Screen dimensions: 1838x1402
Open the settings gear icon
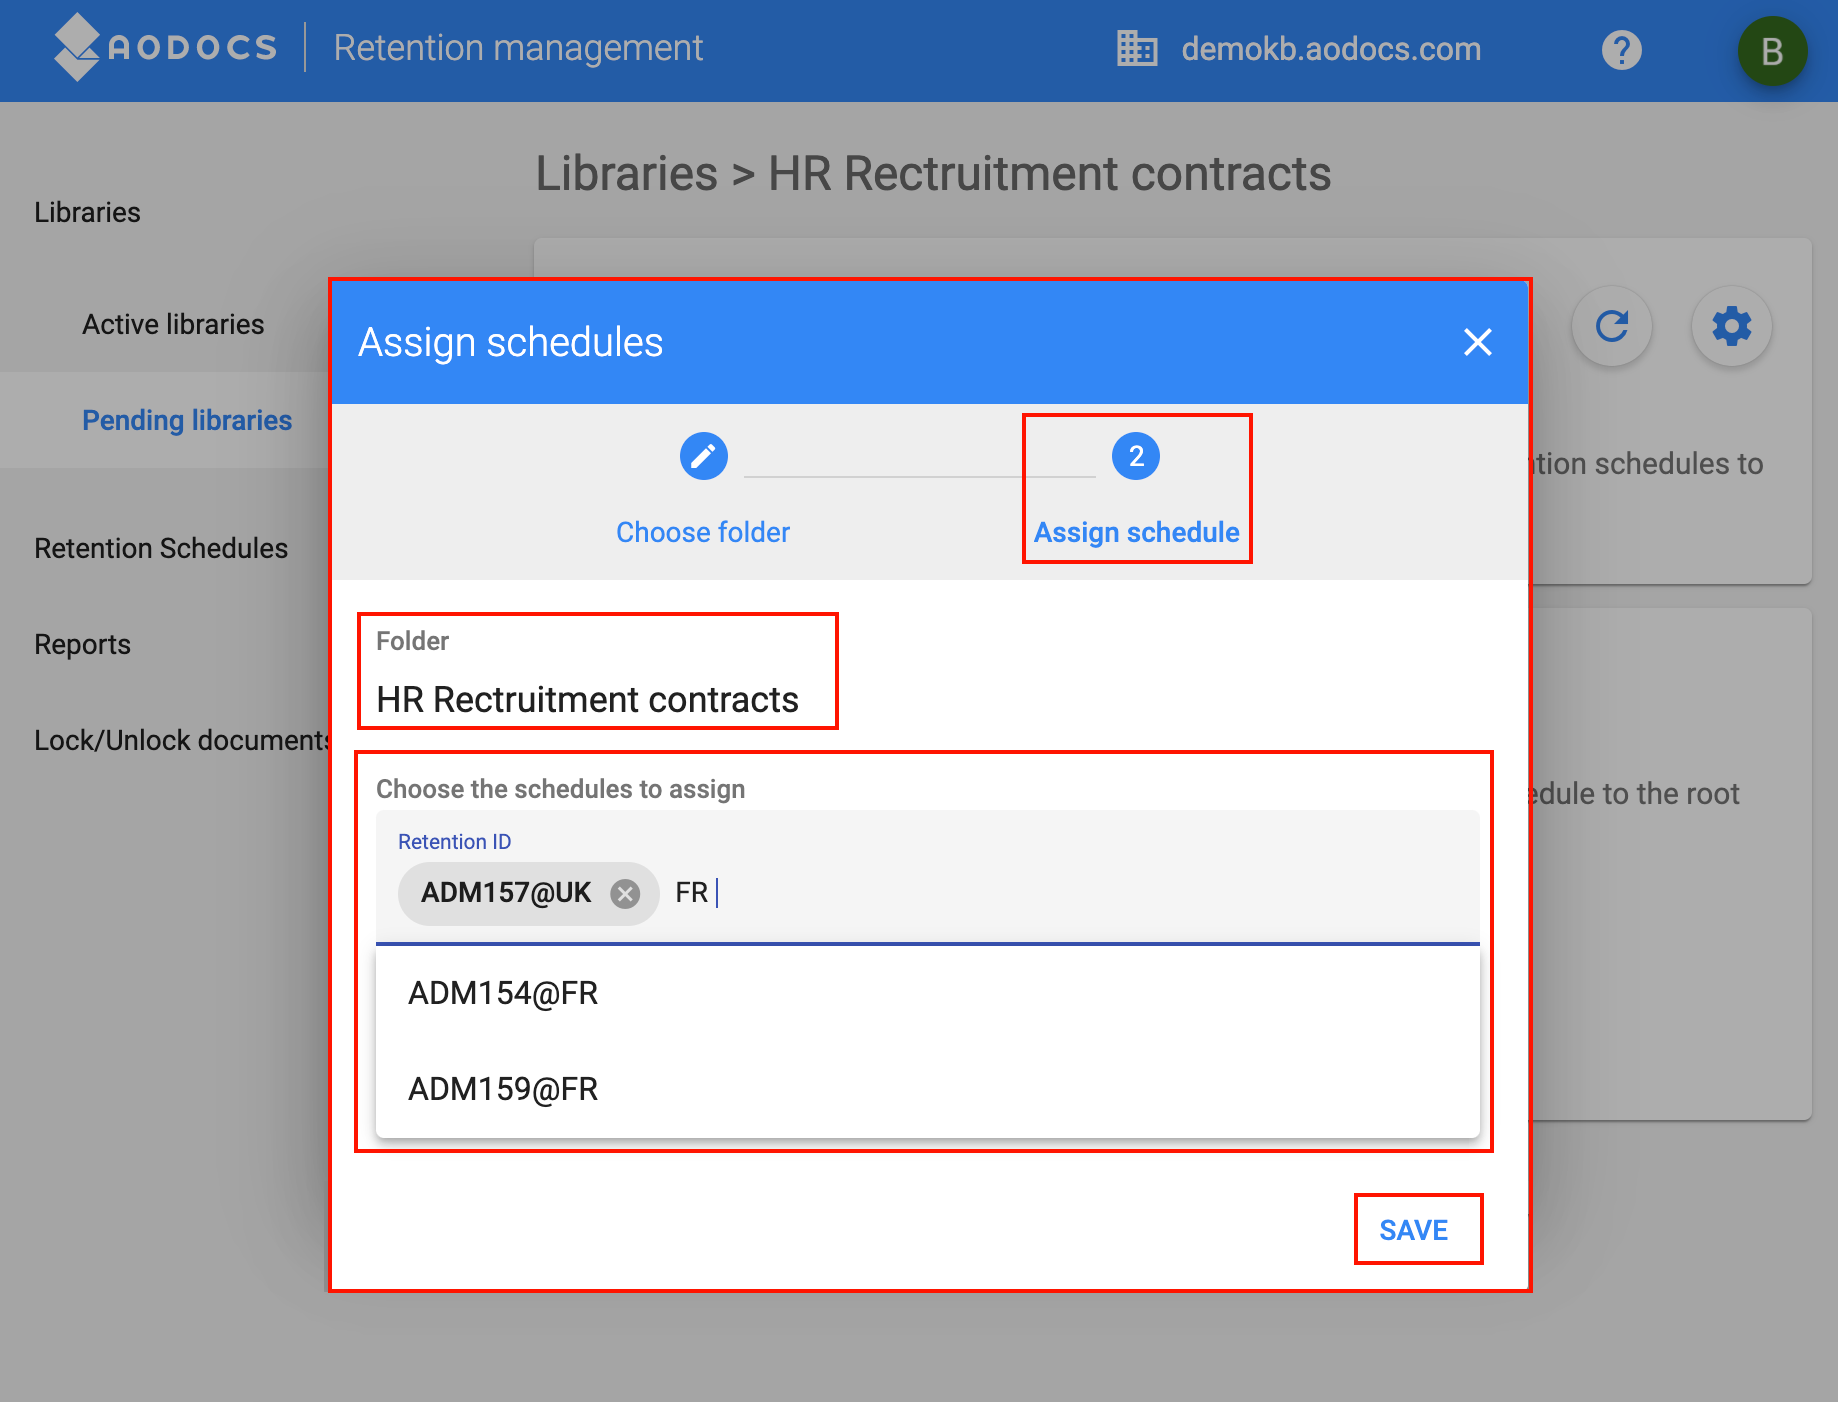pyautogui.click(x=1730, y=325)
